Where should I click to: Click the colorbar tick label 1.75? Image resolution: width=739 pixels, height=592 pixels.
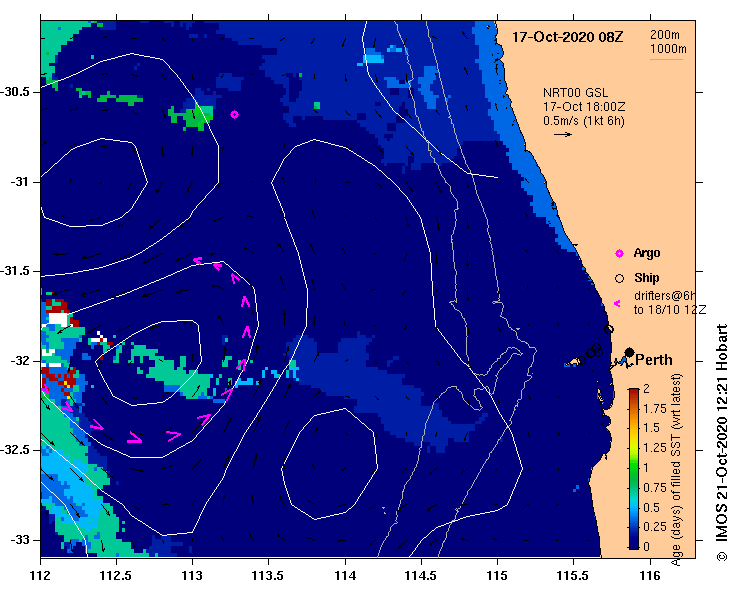tap(655, 409)
